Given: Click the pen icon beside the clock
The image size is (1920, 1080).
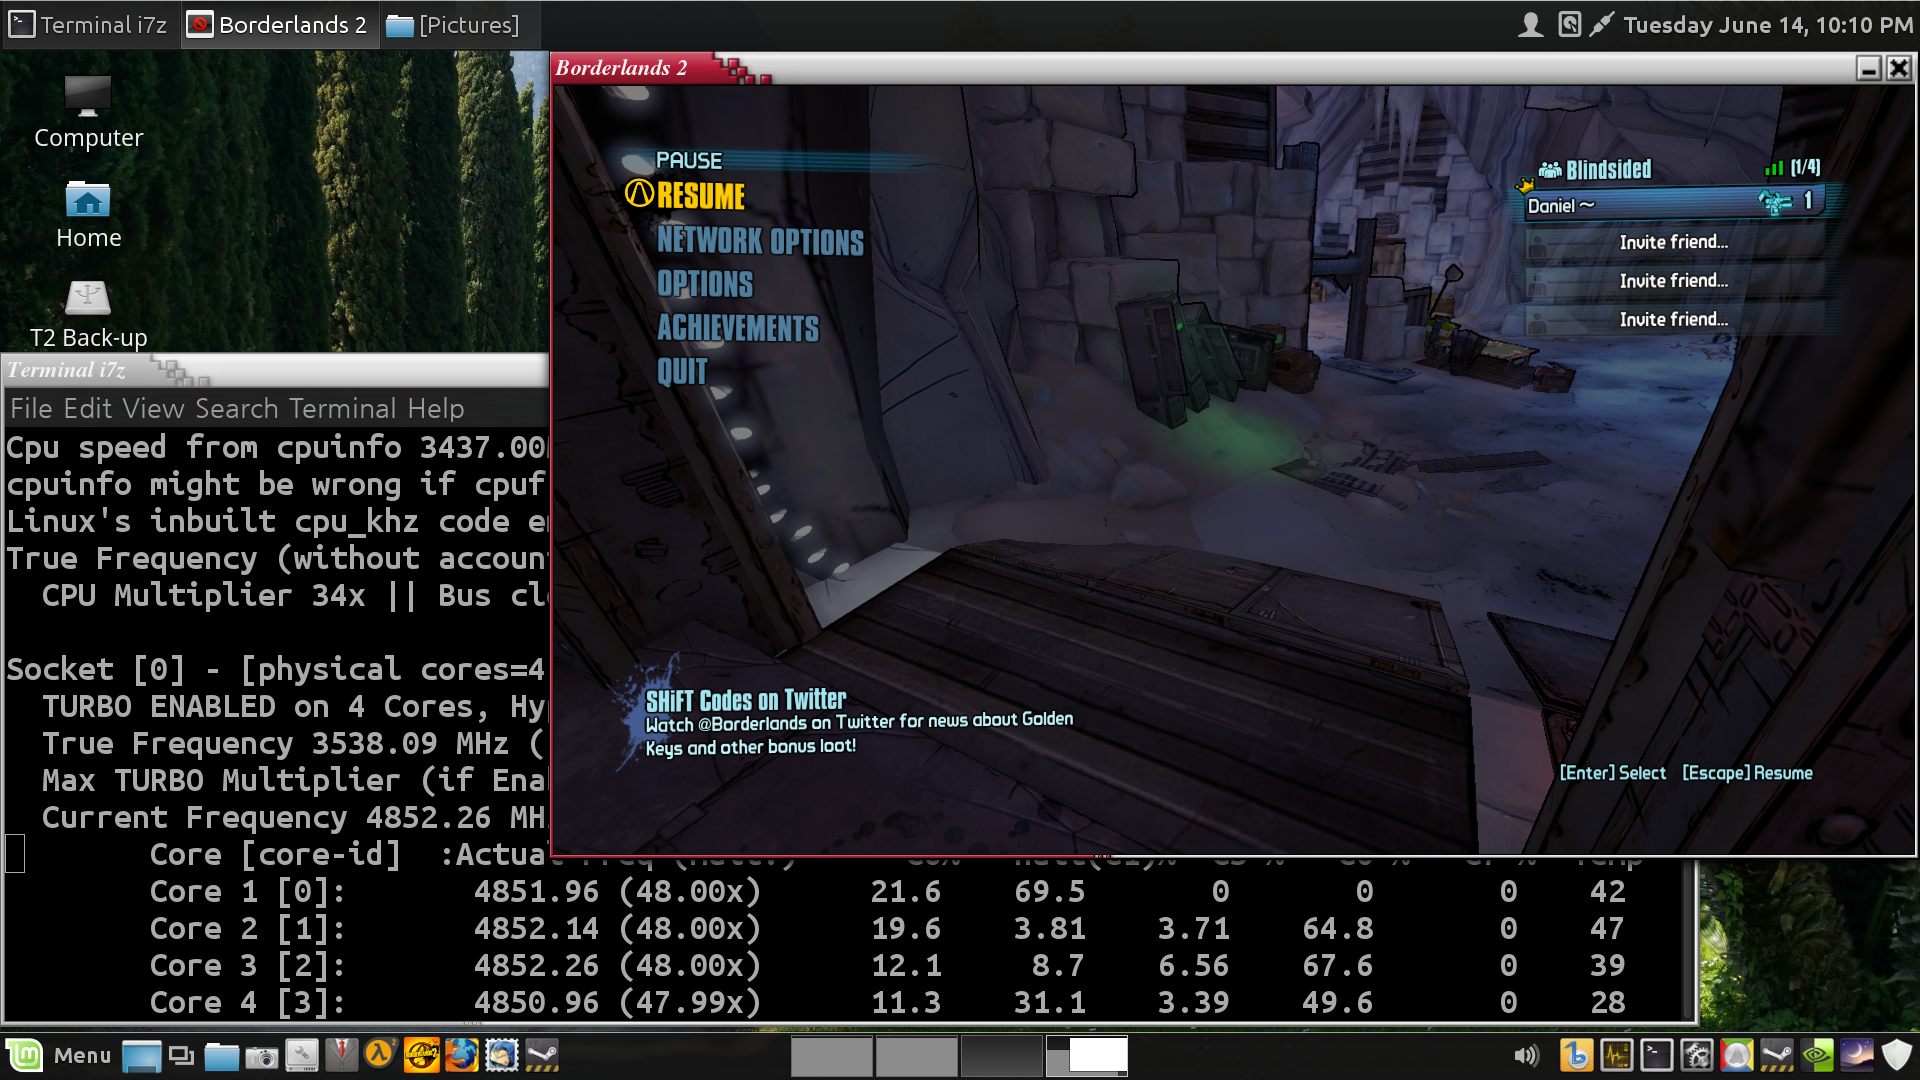Looking at the screenshot, I should 1601,25.
